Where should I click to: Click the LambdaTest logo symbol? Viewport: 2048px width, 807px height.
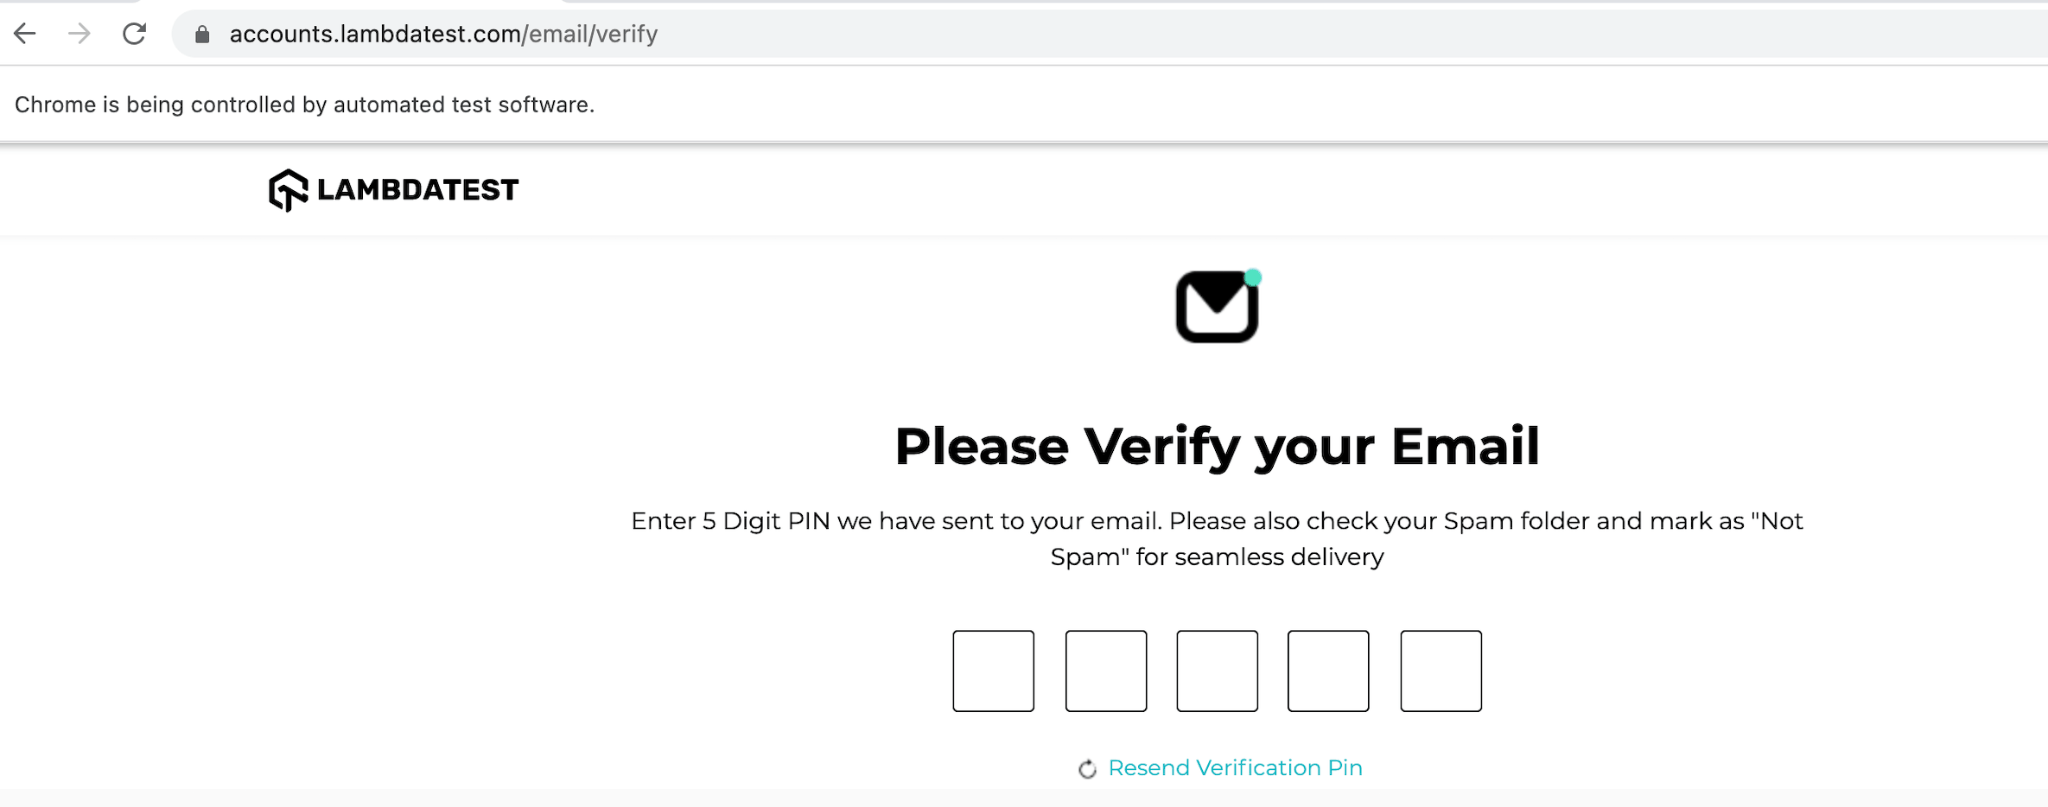coord(288,190)
